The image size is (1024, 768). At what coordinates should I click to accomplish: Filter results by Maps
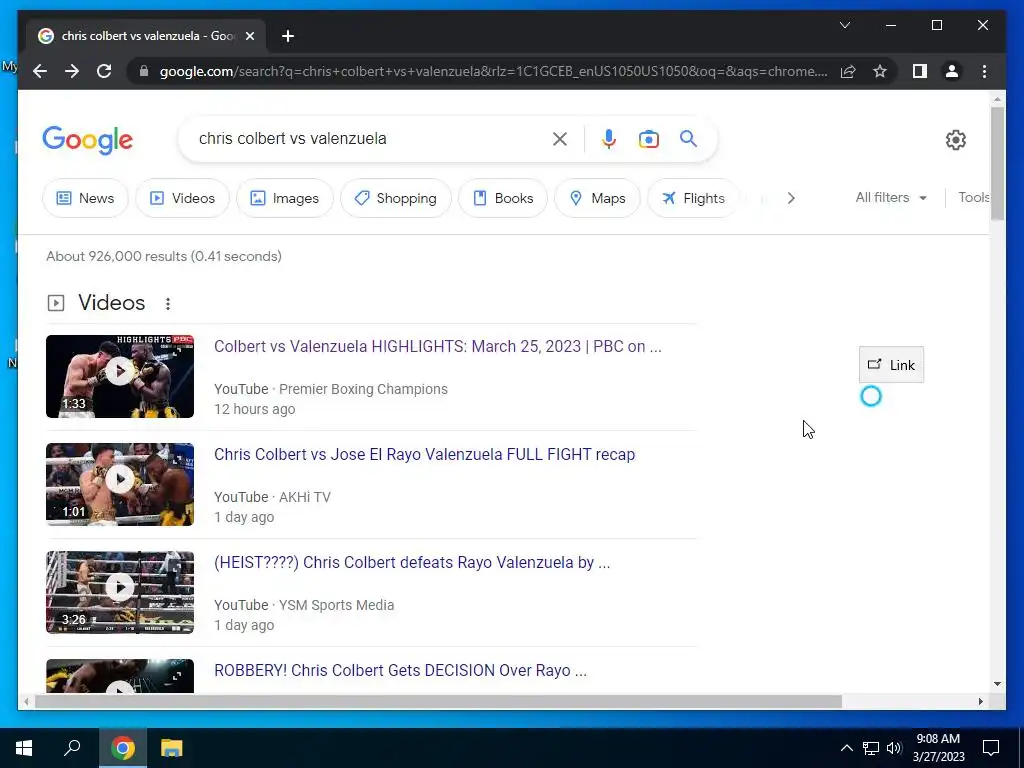[x=597, y=198]
